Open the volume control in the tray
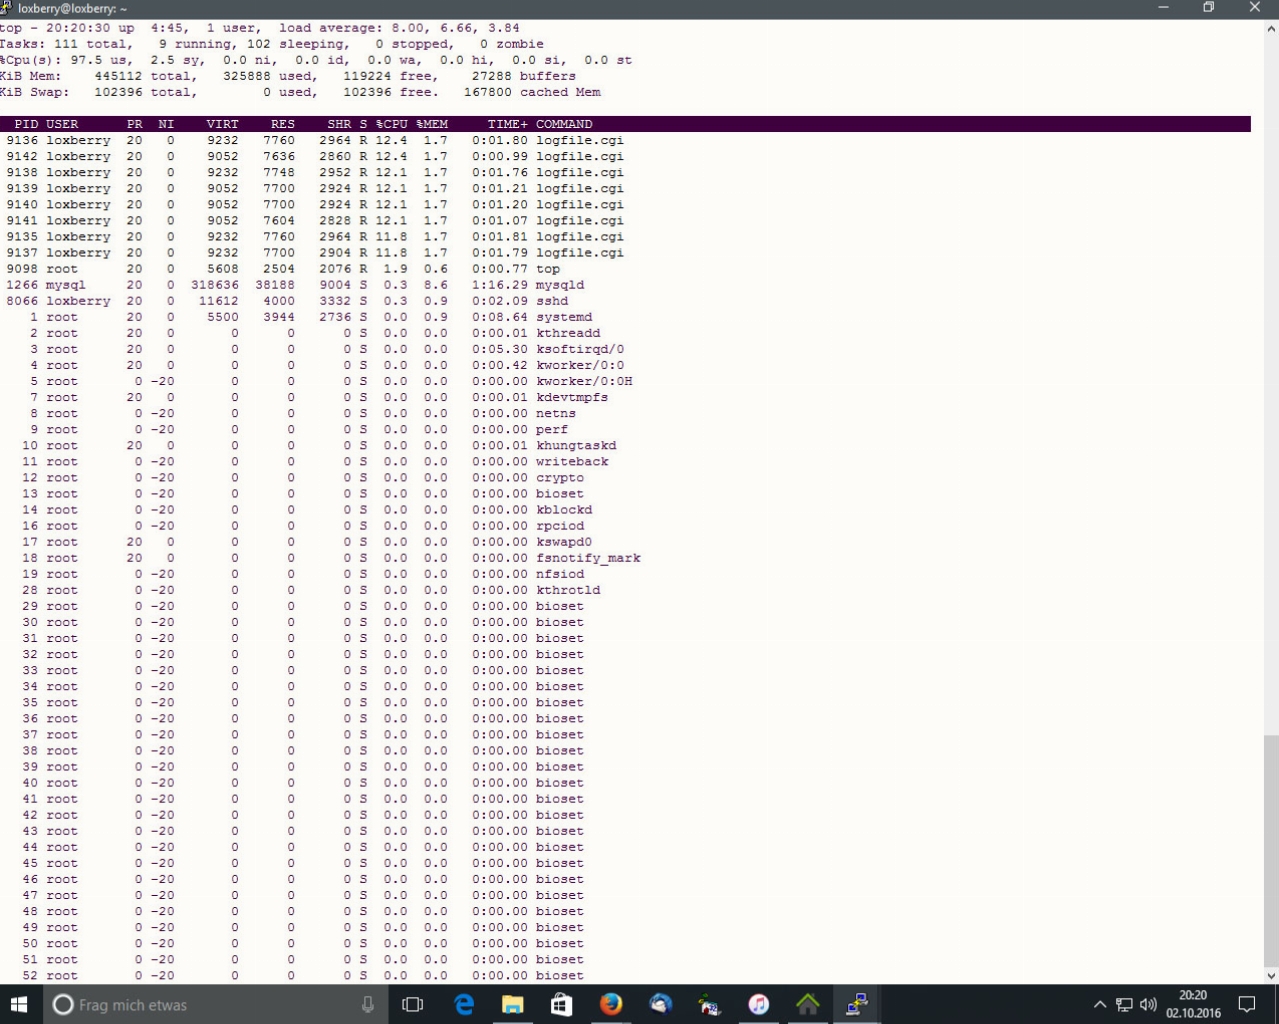1279x1024 pixels. (1148, 1004)
